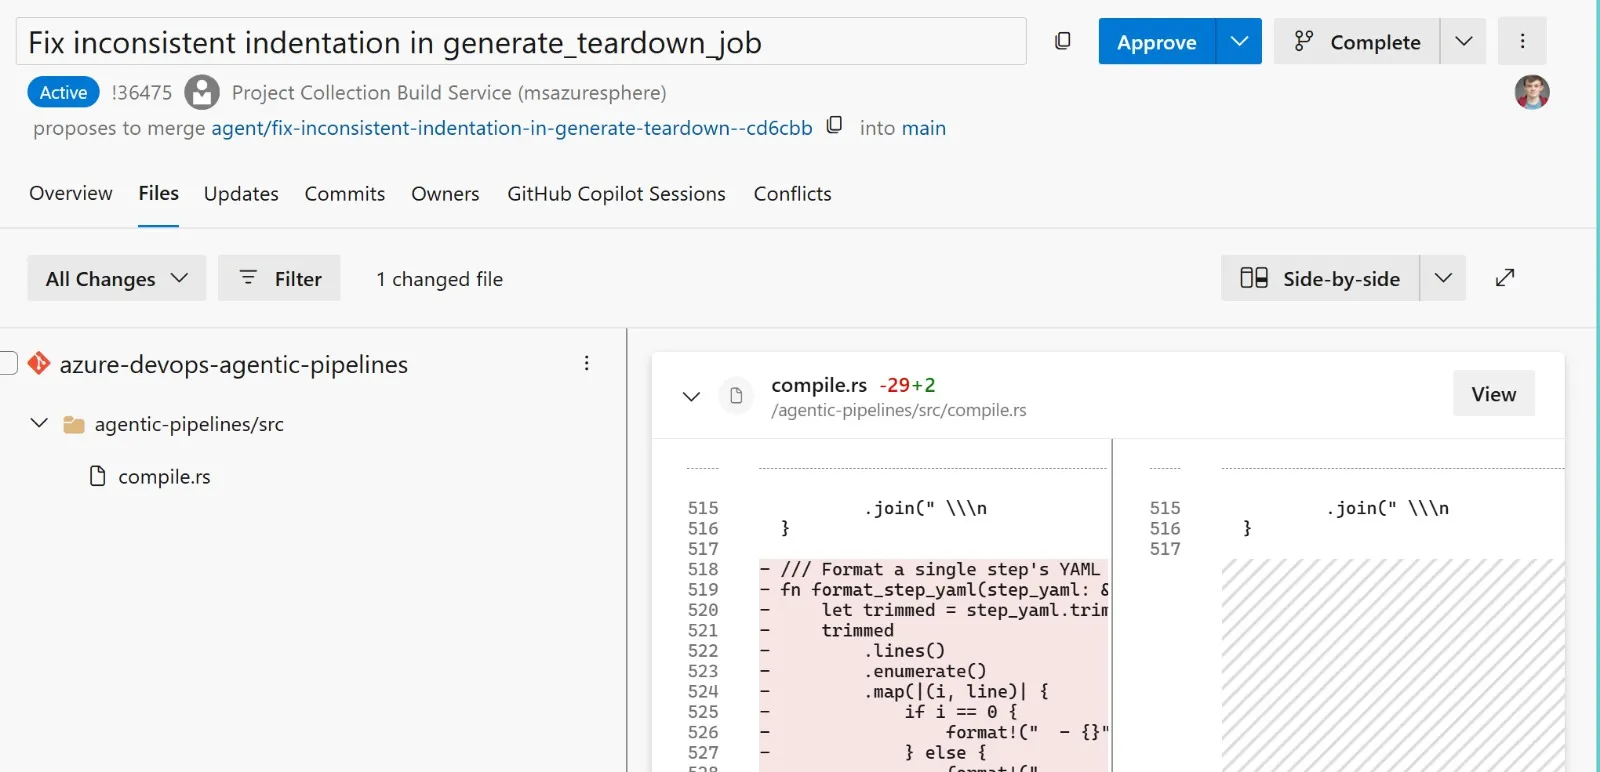Image resolution: width=1600 pixels, height=772 pixels.
Task: Select compile.rs in the file tree
Action: tap(164, 477)
